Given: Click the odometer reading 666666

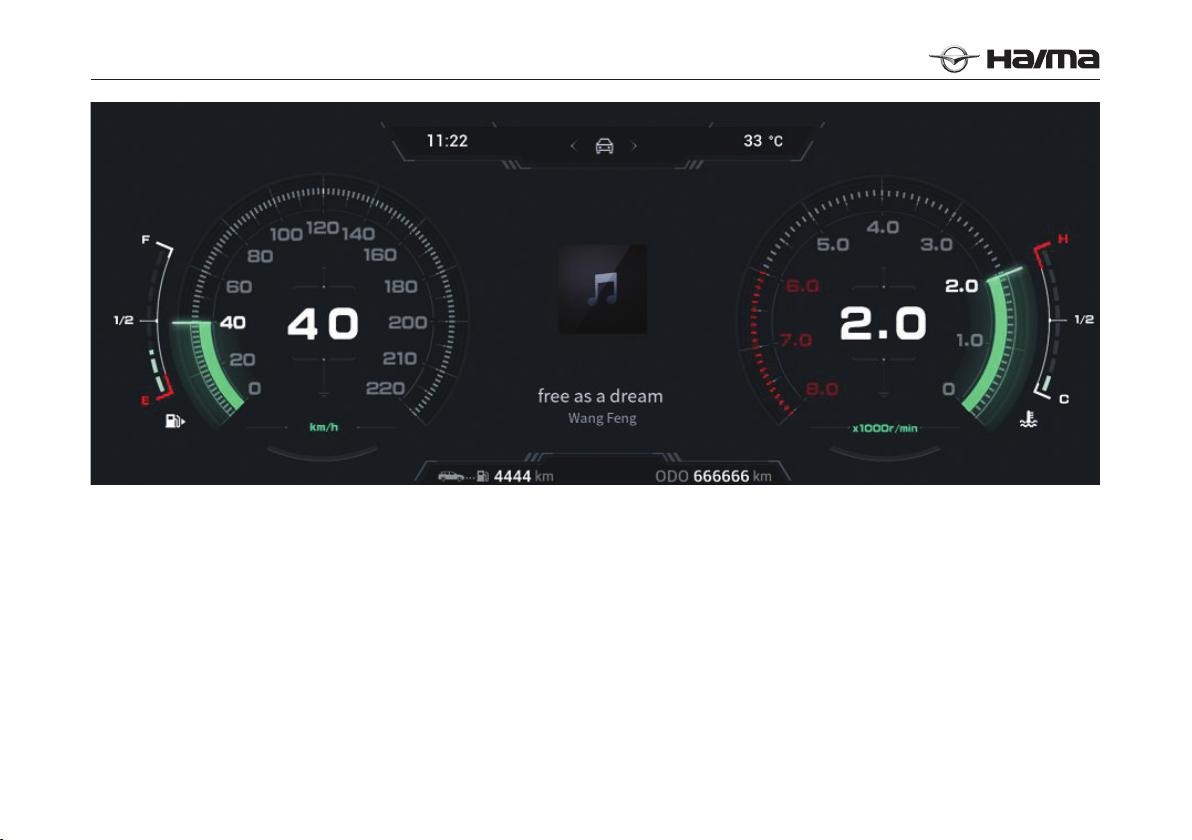Looking at the screenshot, I should [x=721, y=477].
